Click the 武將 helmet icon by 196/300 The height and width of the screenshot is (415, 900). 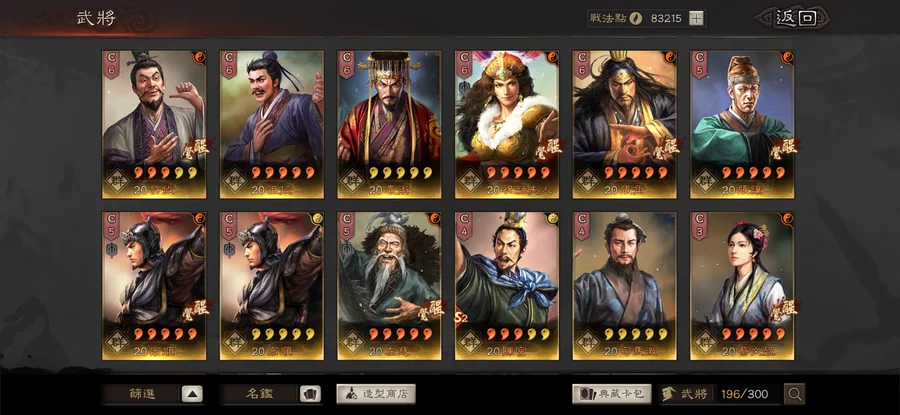click(668, 394)
